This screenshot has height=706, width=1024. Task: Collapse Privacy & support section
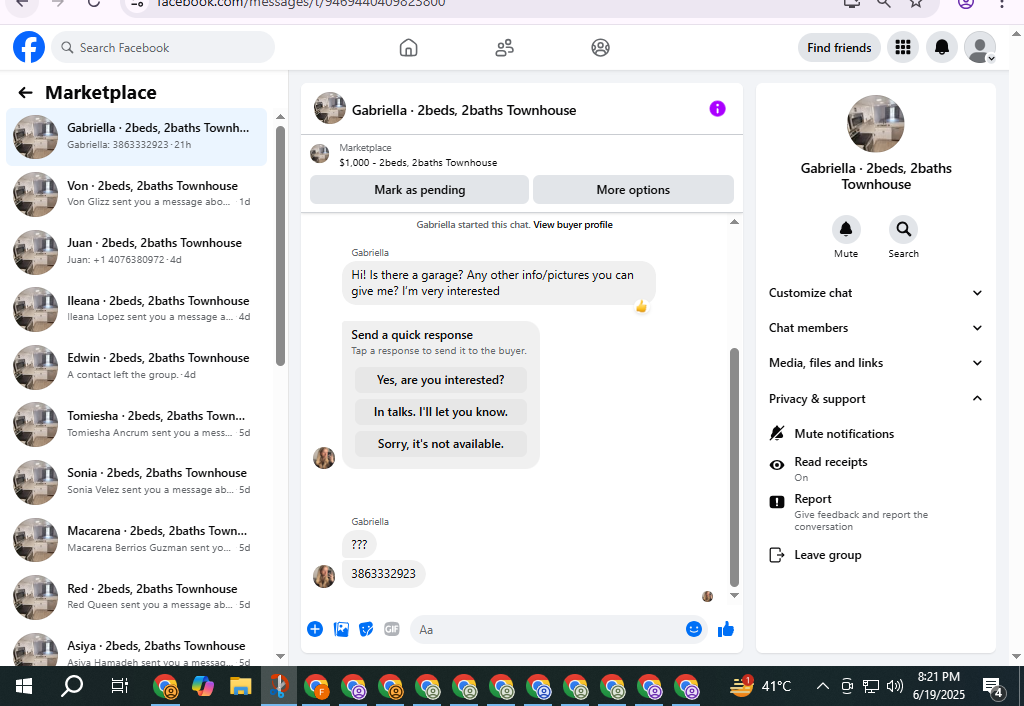pyautogui.click(x=875, y=399)
